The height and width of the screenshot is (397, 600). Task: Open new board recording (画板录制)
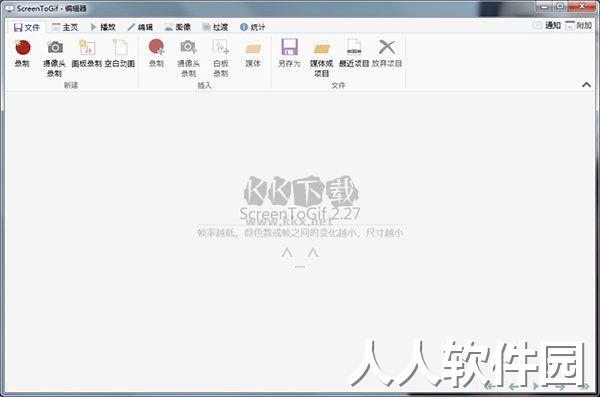click(87, 53)
